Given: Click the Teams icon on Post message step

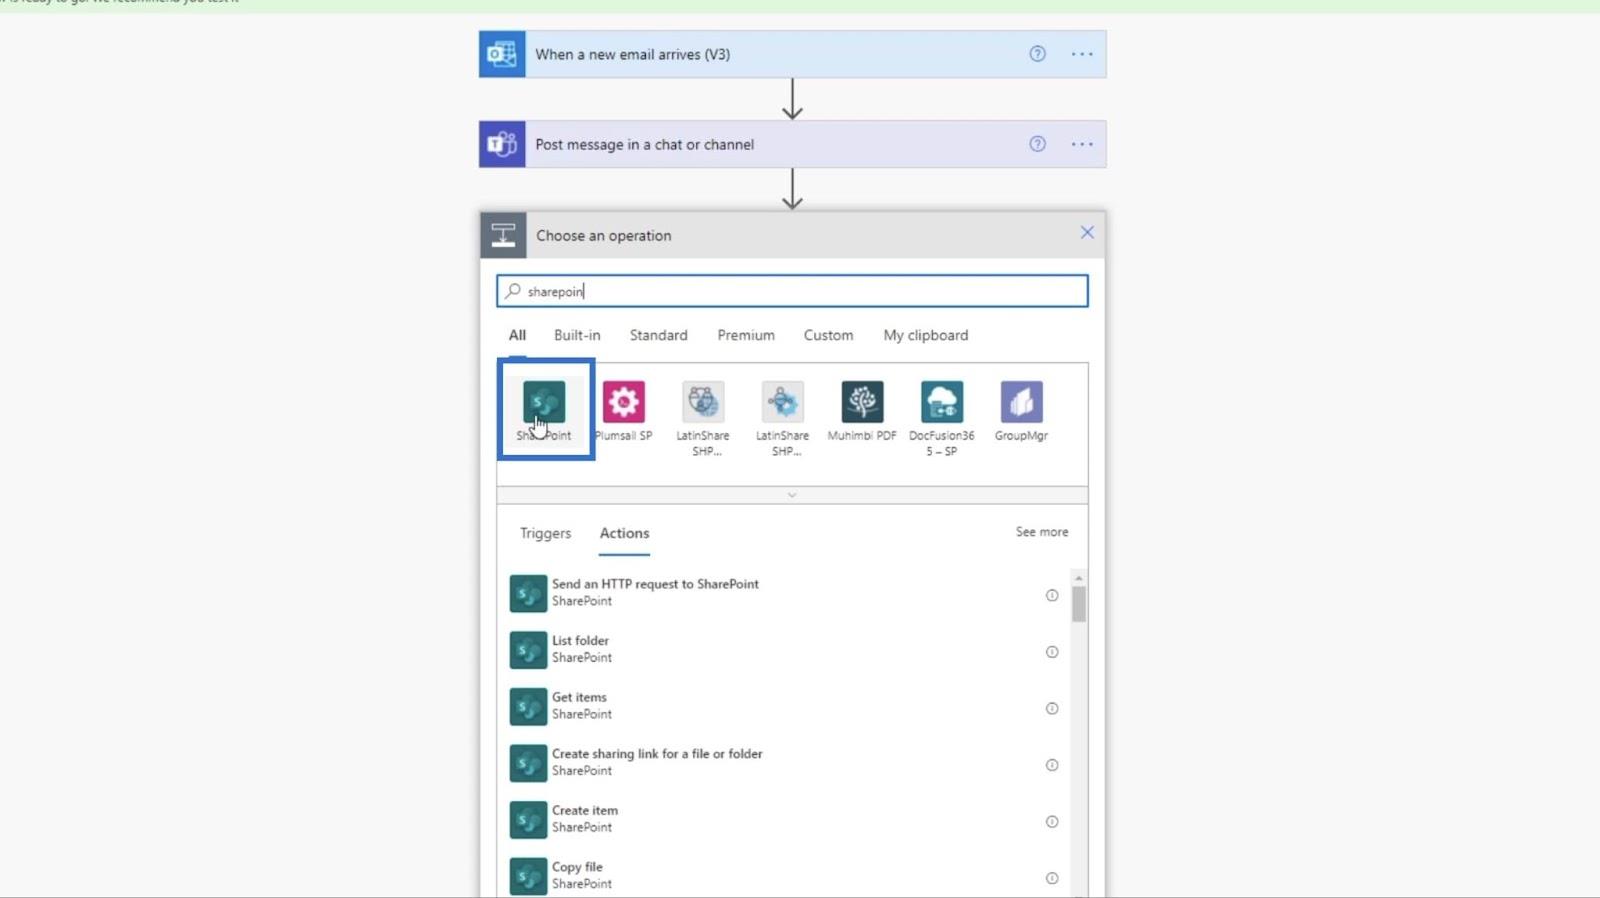Looking at the screenshot, I should [502, 144].
